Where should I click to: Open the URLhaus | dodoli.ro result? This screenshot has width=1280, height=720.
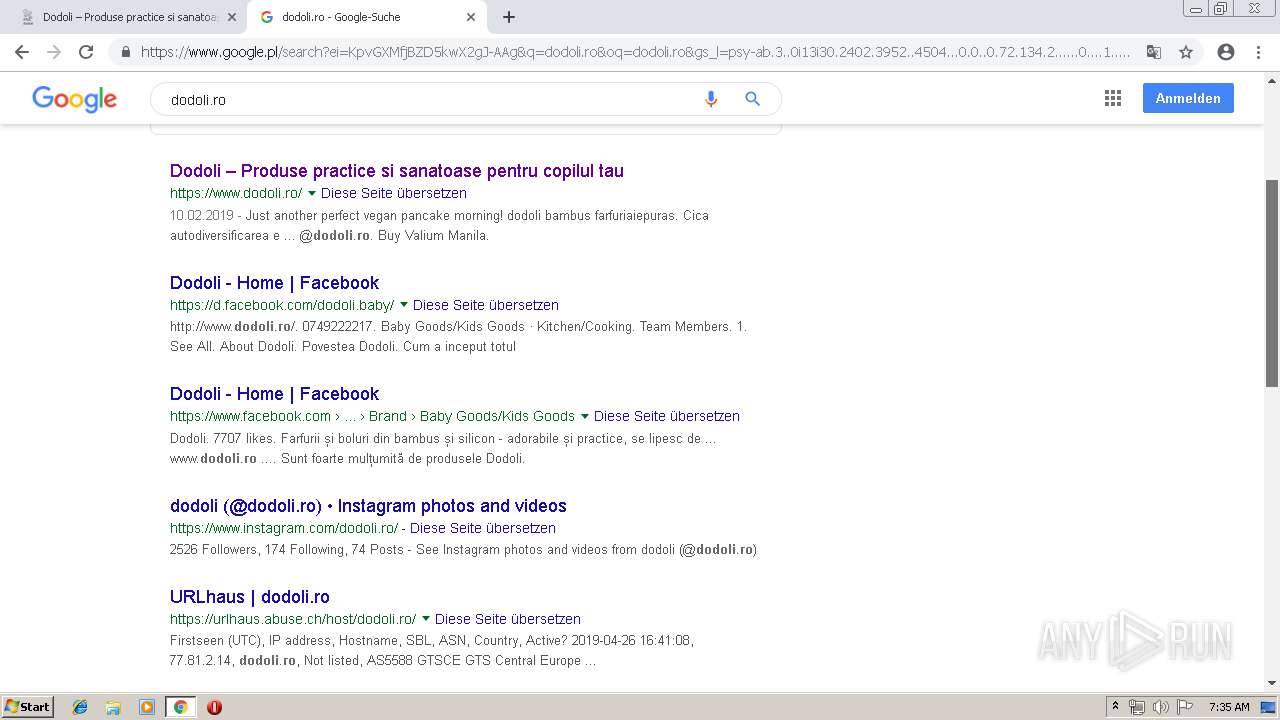250,597
